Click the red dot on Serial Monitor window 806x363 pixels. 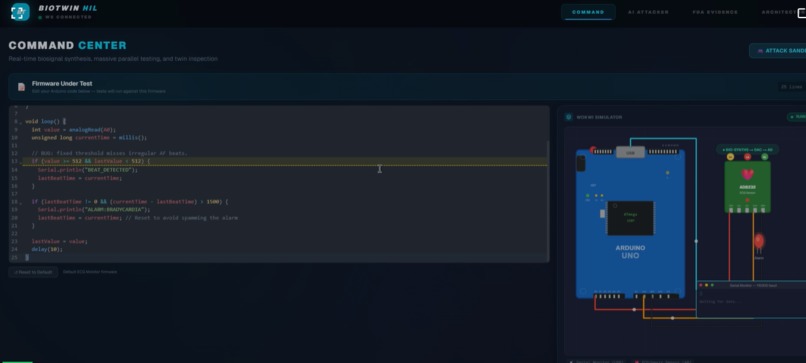coord(701,285)
